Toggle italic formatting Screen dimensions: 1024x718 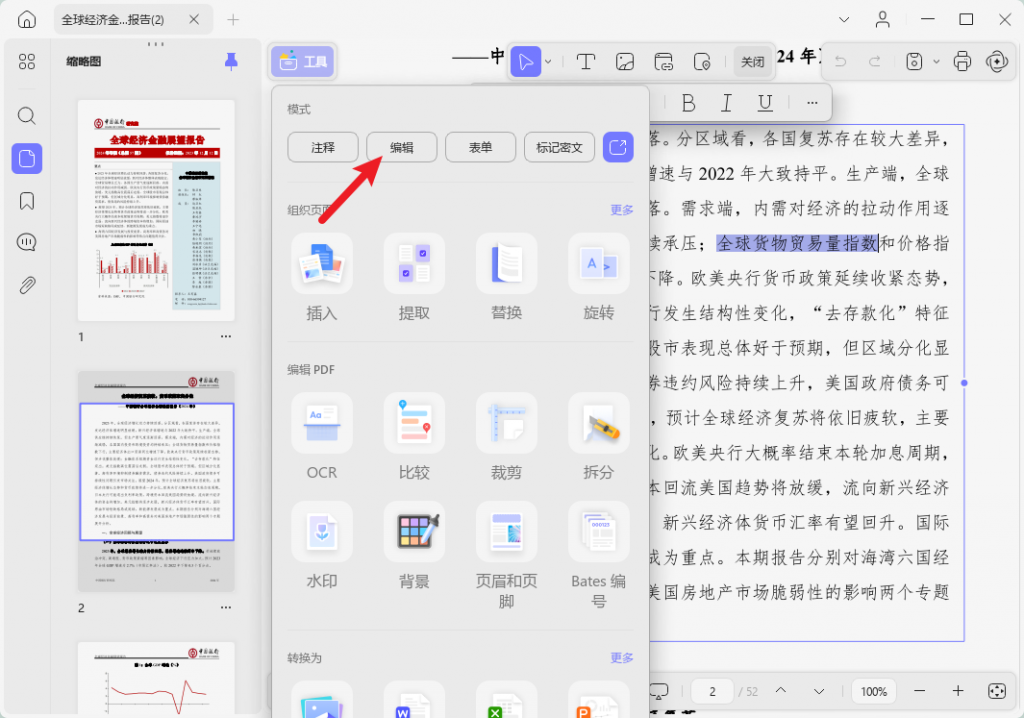click(726, 102)
